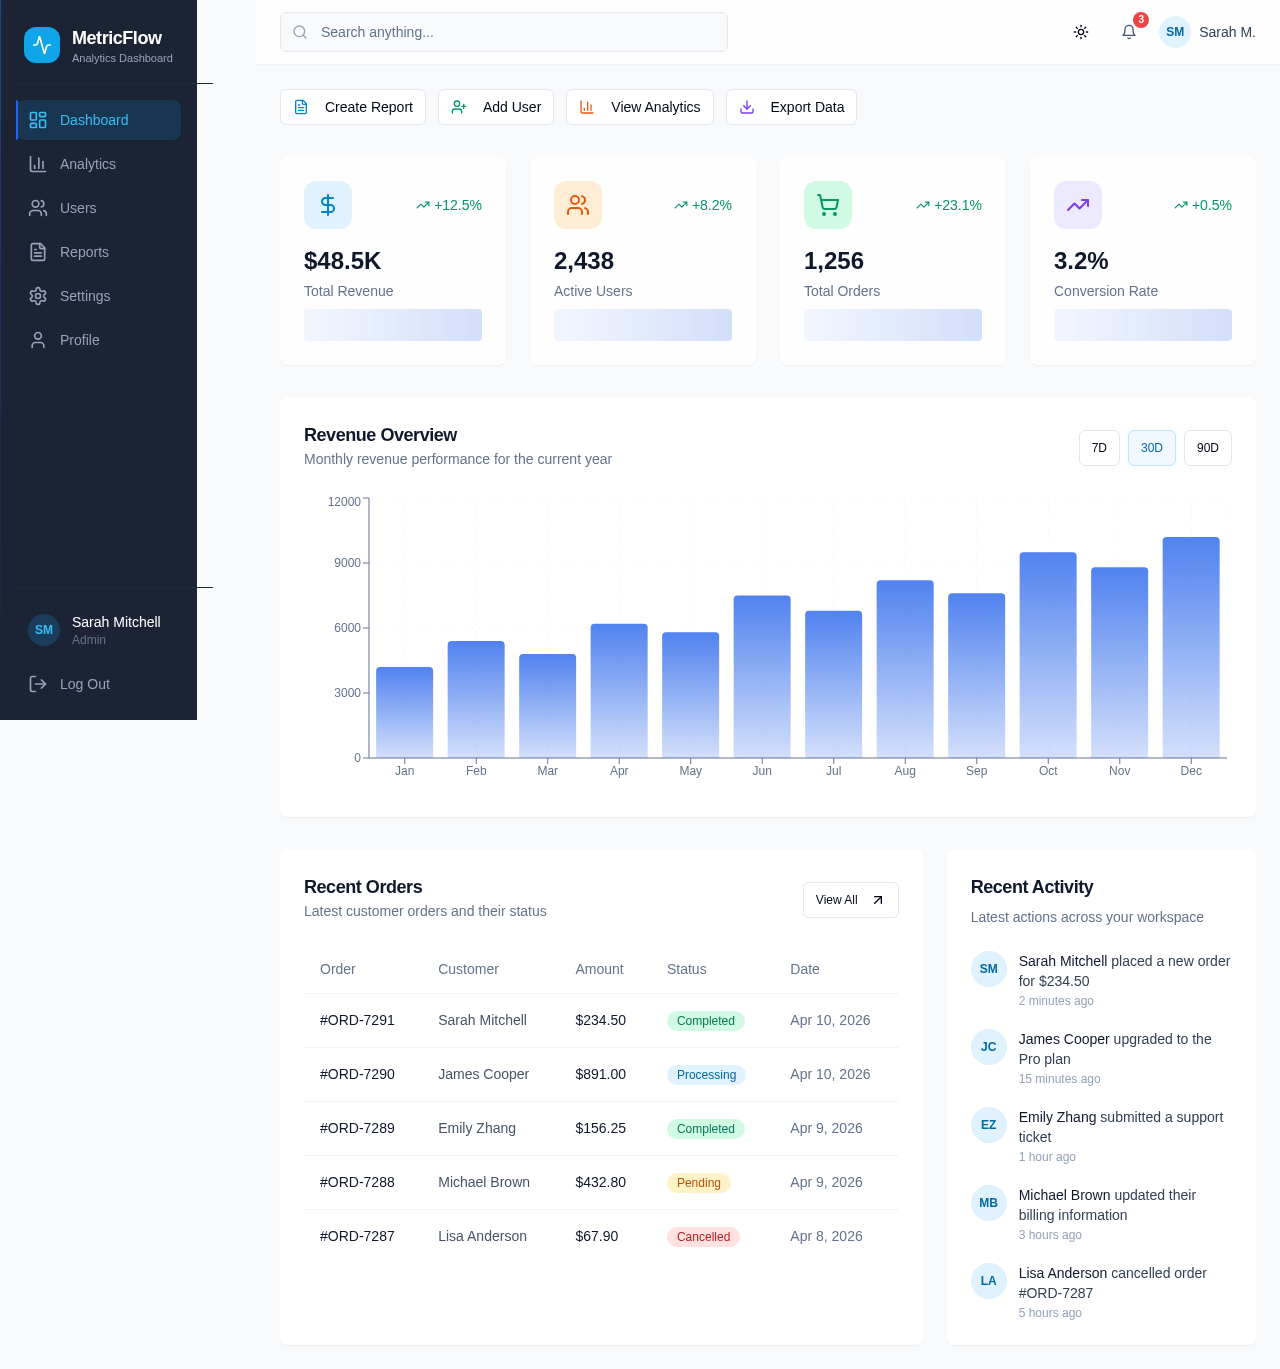Click the View All orders button
The height and width of the screenshot is (1369, 1280).
pyautogui.click(x=851, y=900)
